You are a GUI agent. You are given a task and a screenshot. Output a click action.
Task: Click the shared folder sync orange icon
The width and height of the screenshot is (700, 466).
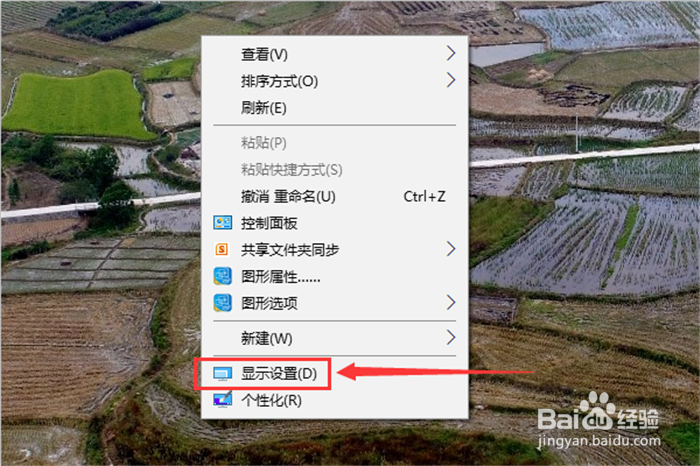222,249
